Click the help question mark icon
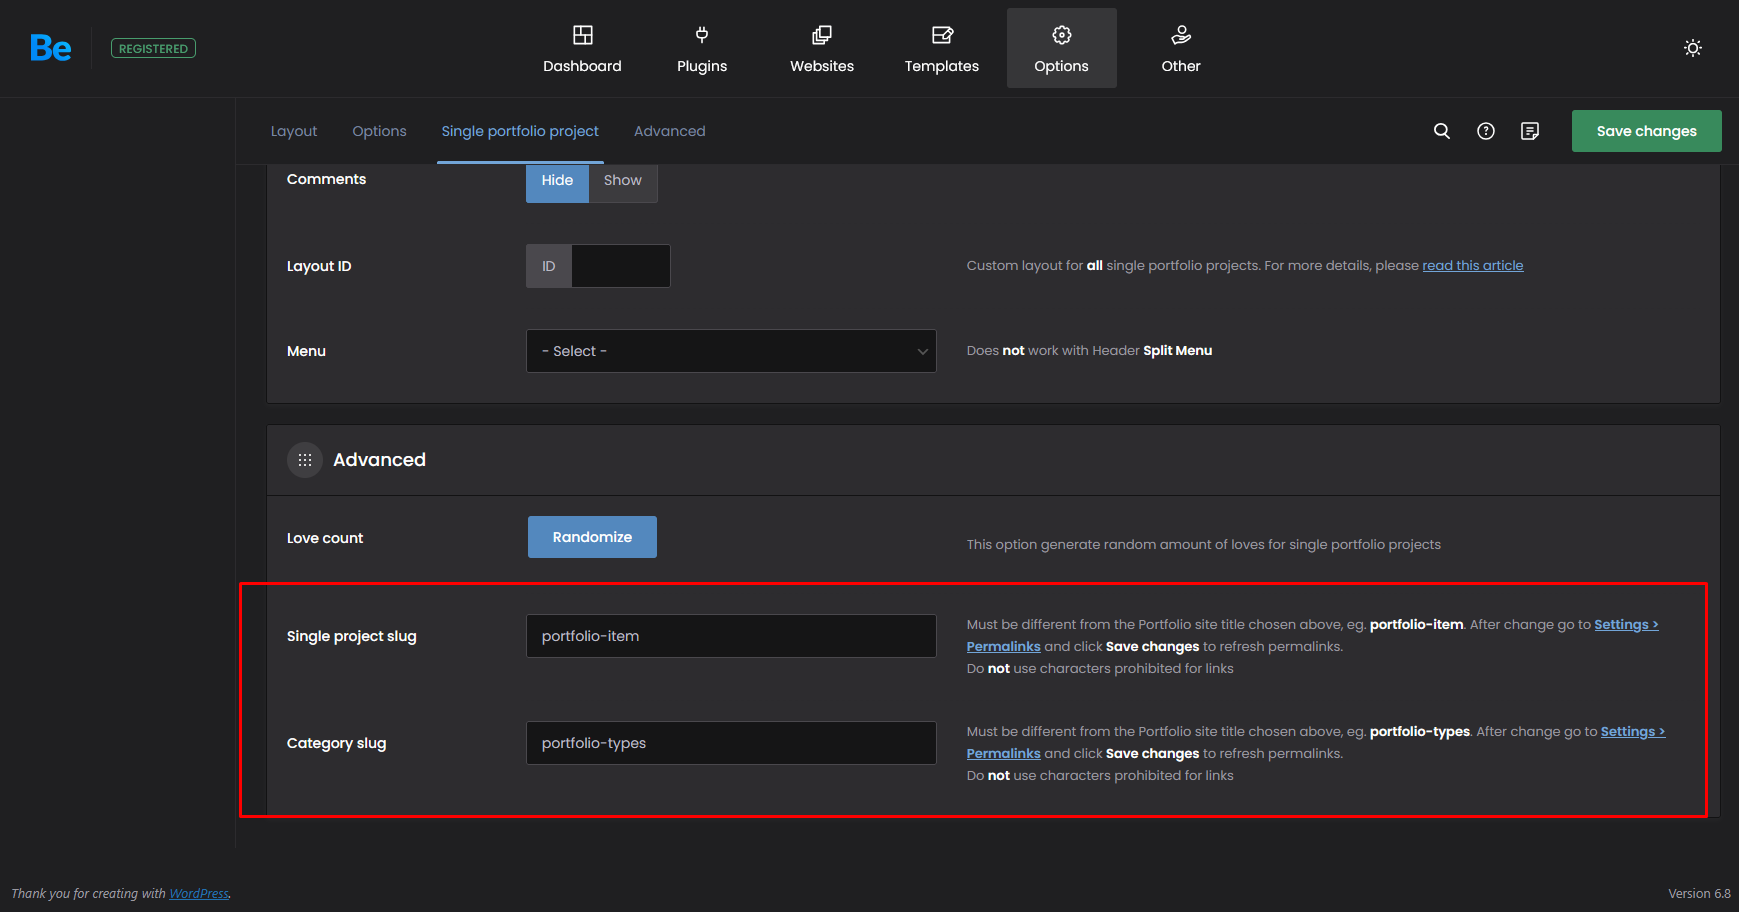Viewport: 1739px width, 912px height. [1486, 131]
